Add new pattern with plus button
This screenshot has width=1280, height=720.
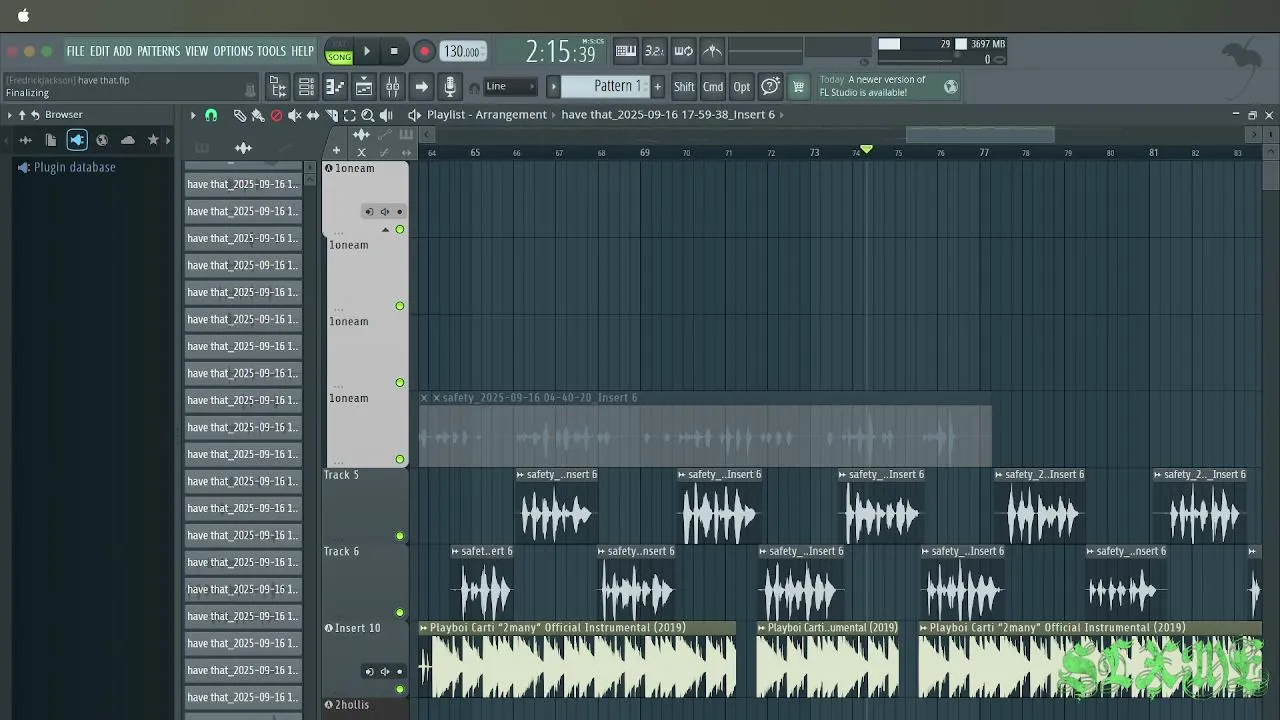click(657, 87)
